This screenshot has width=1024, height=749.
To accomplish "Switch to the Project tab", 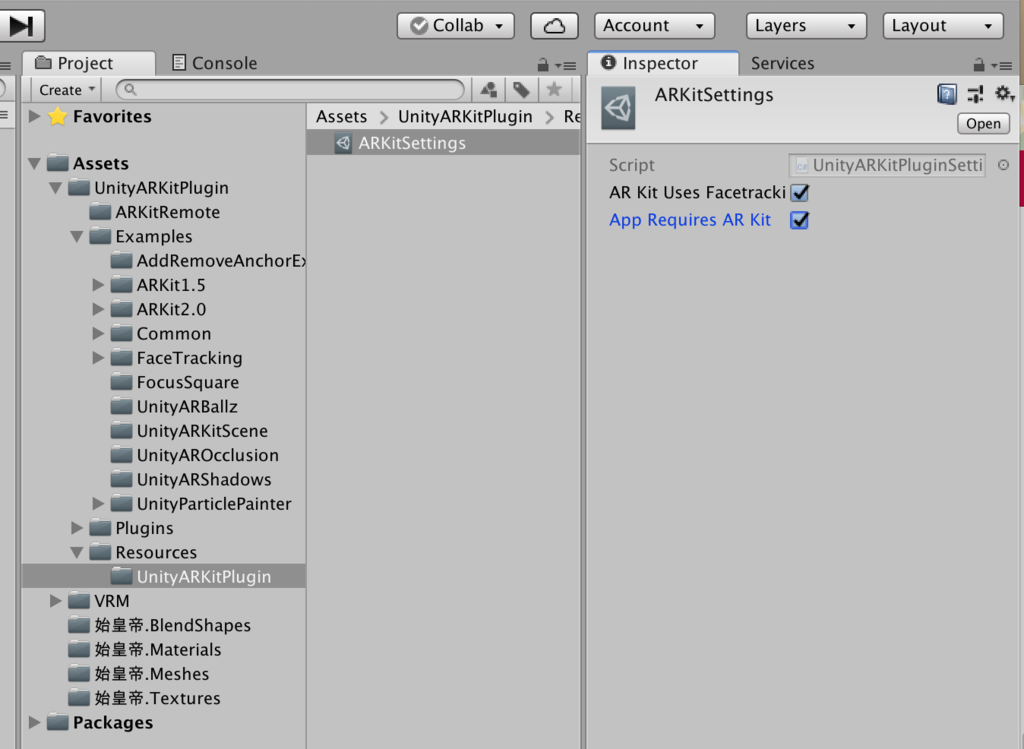I will (89, 63).
